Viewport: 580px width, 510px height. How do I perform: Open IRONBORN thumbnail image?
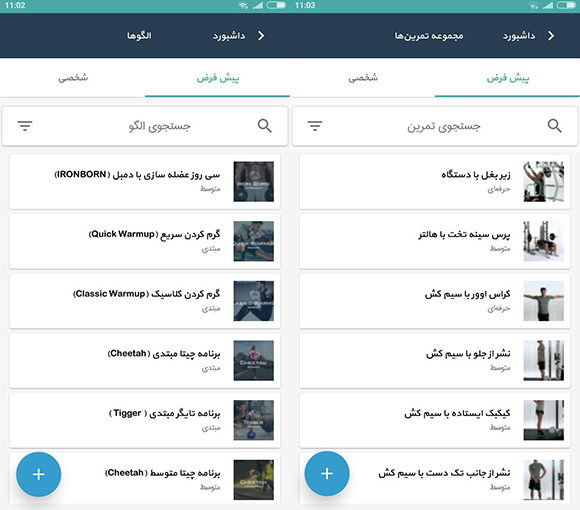coord(254,182)
